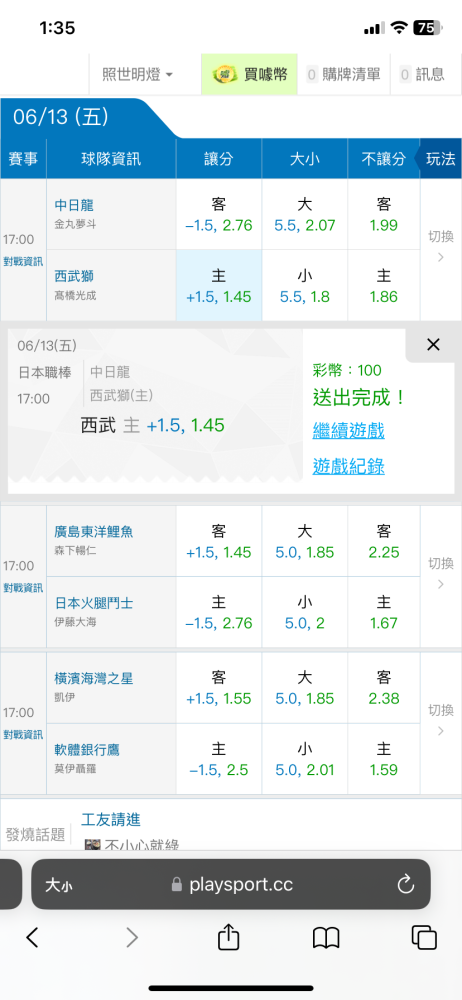Tap the 買噱幣 coin icon
The height and width of the screenshot is (1000, 462).
(225, 74)
